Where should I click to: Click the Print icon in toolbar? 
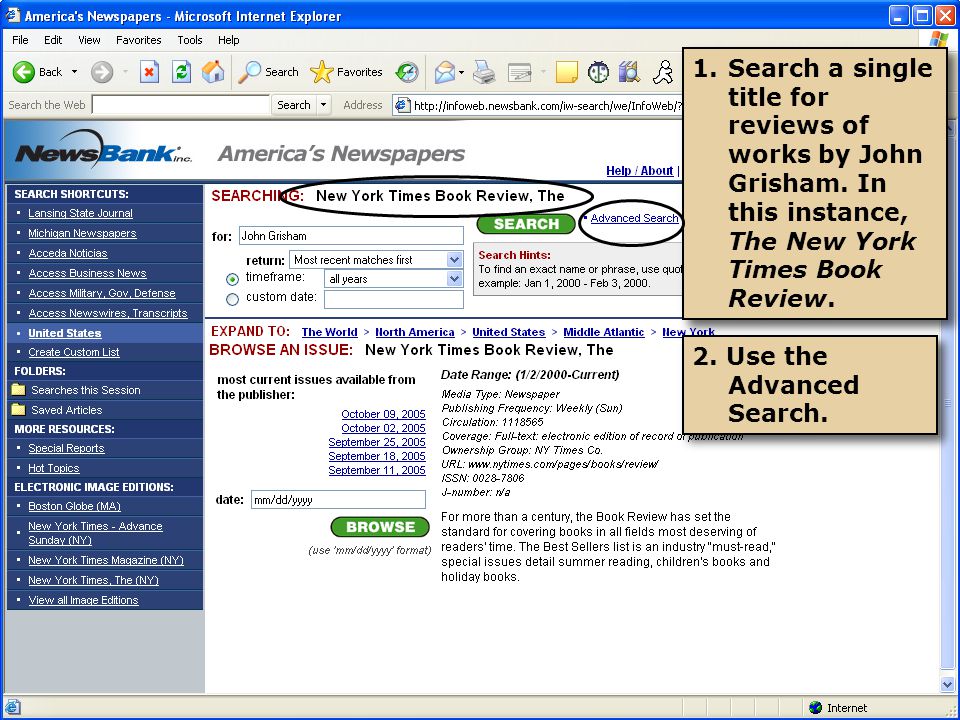click(x=484, y=72)
